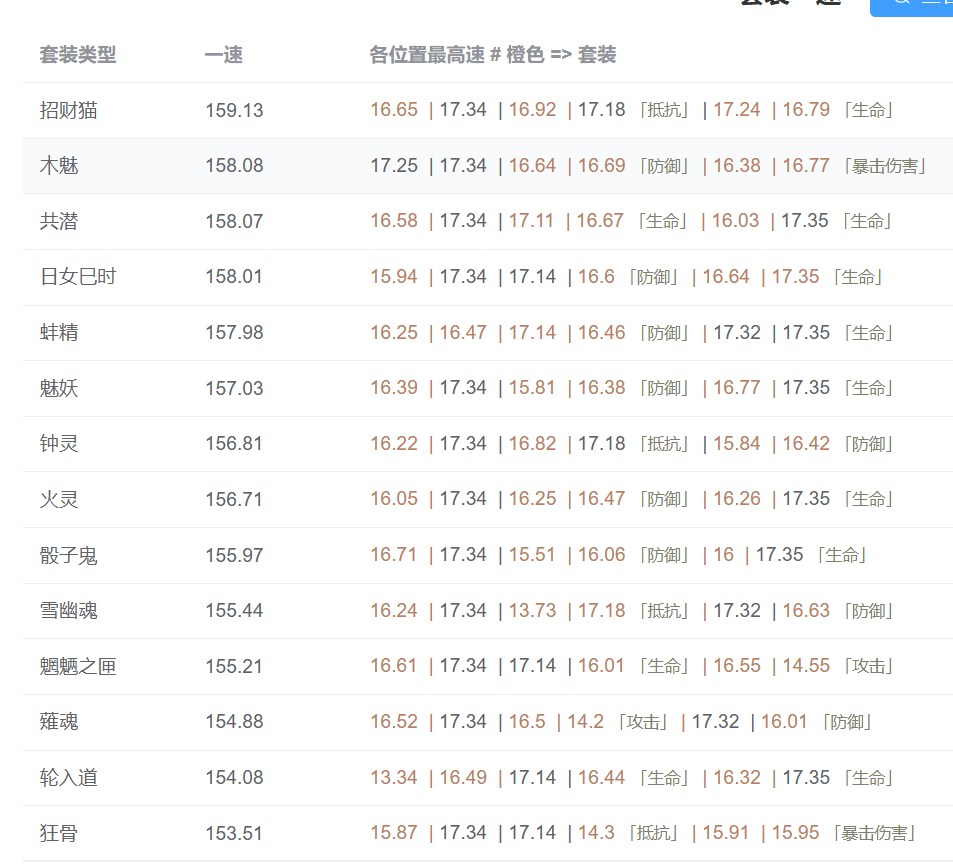Click the 招财猫 speed value 159.13

234,110
